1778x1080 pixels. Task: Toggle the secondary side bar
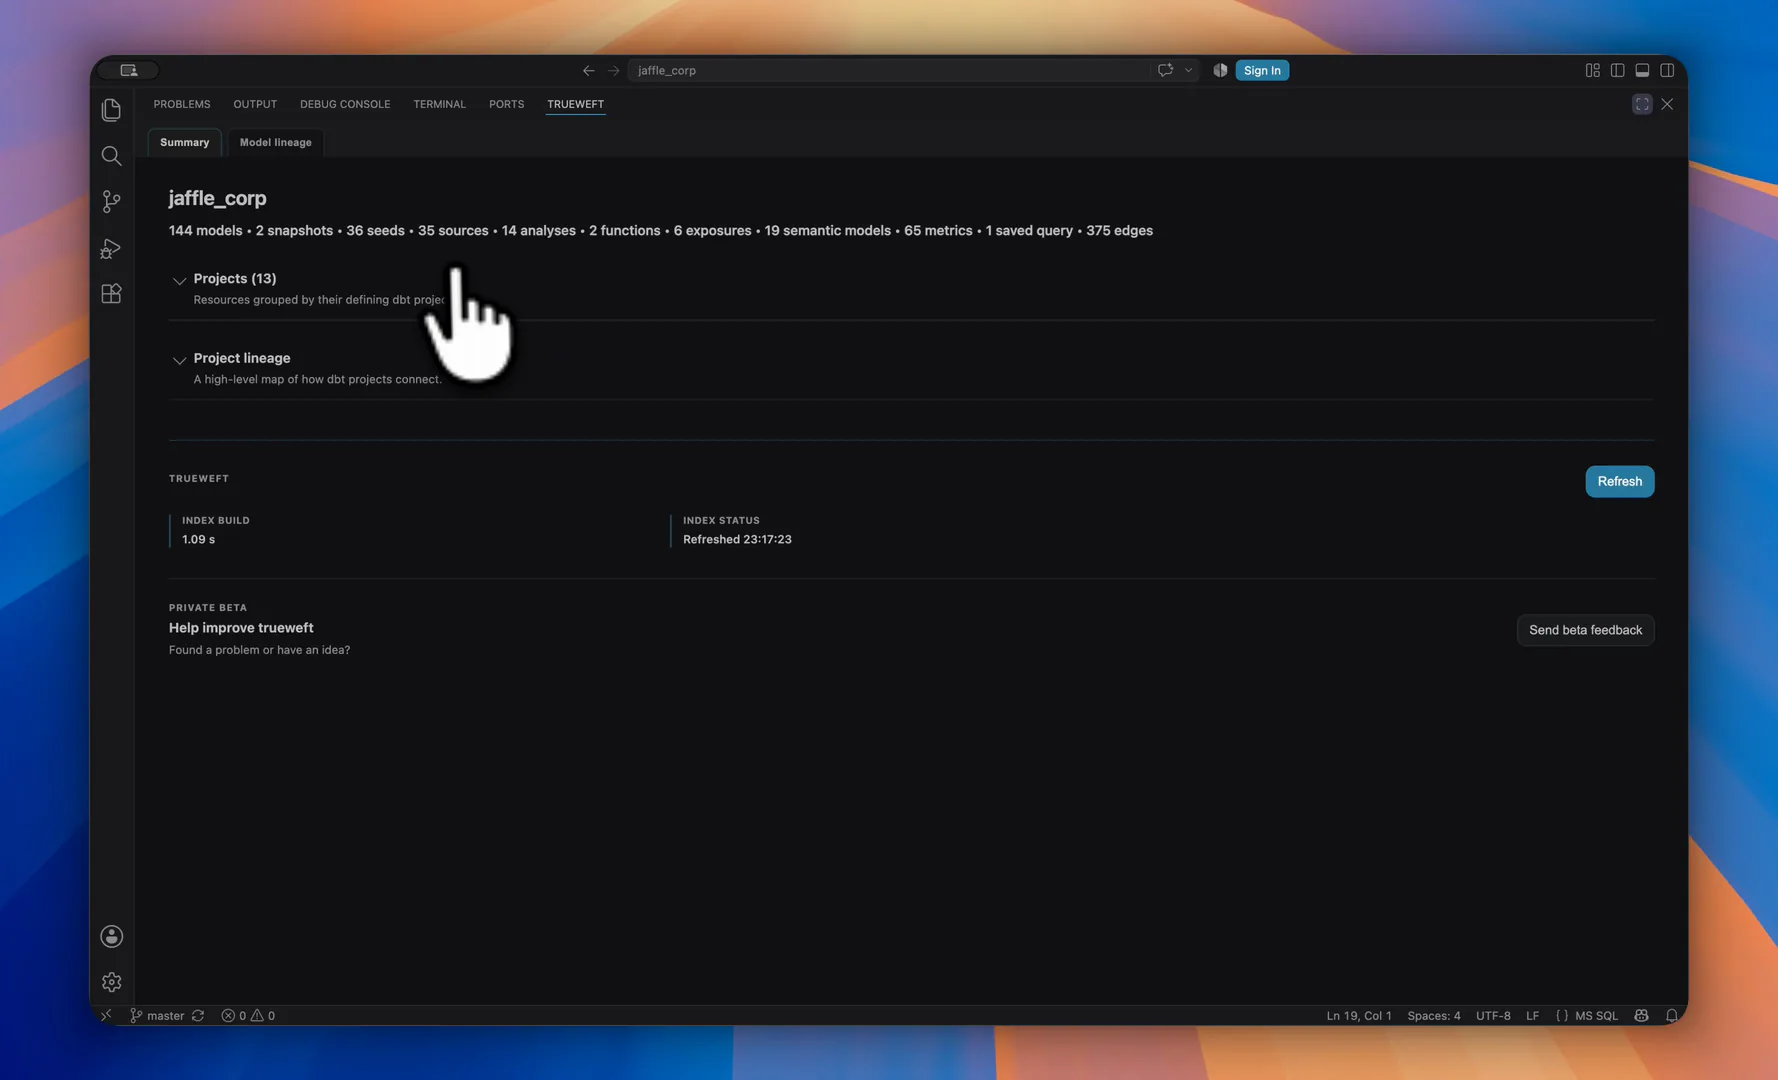coord(1667,70)
